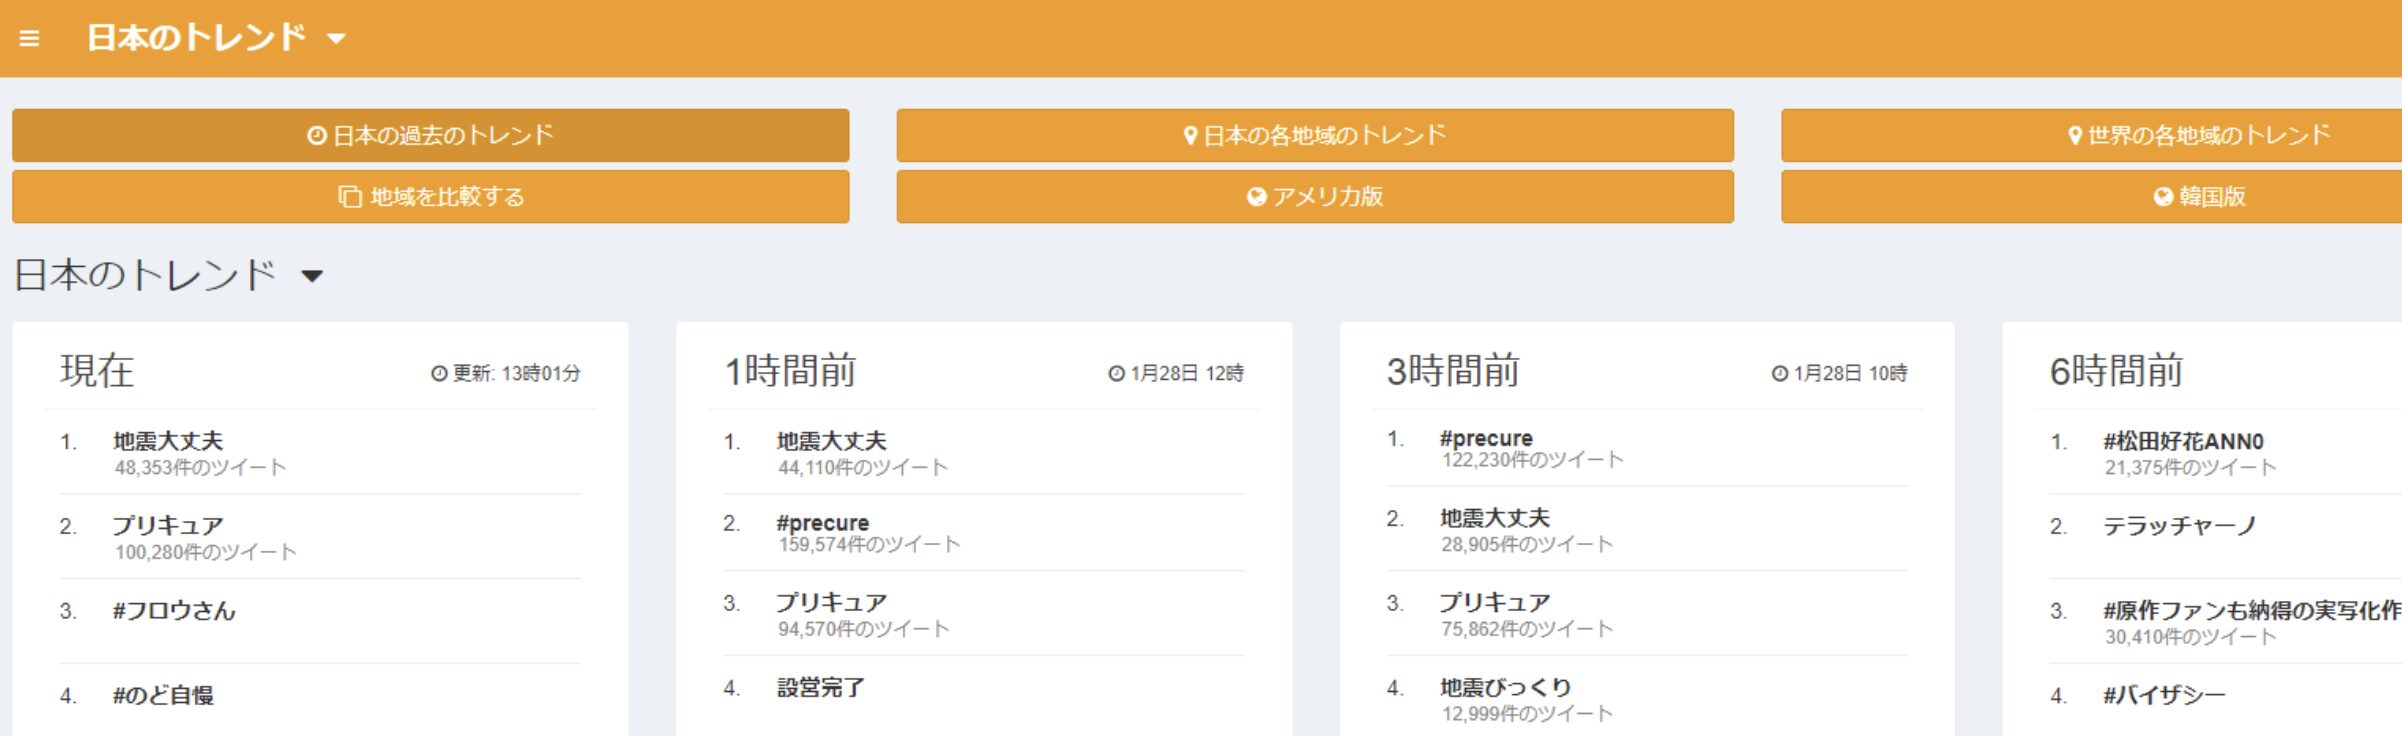Click 30,410件のツイート count
Image resolution: width=2402 pixels, height=736 pixels.
click(2190, 637)
